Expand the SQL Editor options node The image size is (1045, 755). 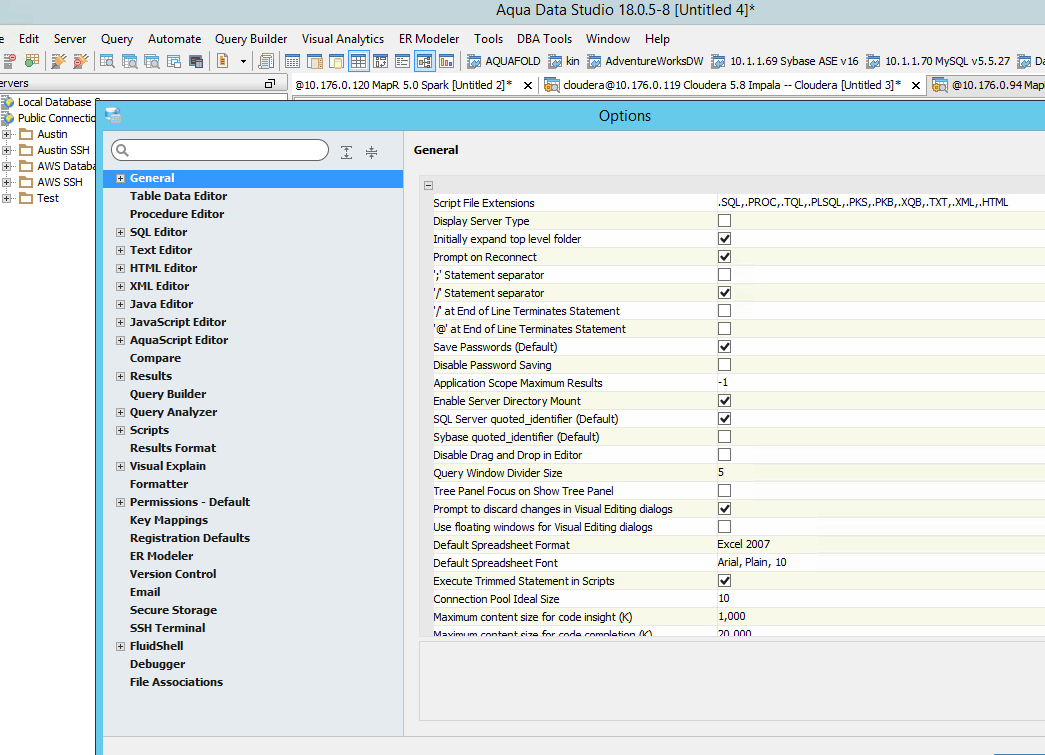pyautogui.click(x=121, y=232)
